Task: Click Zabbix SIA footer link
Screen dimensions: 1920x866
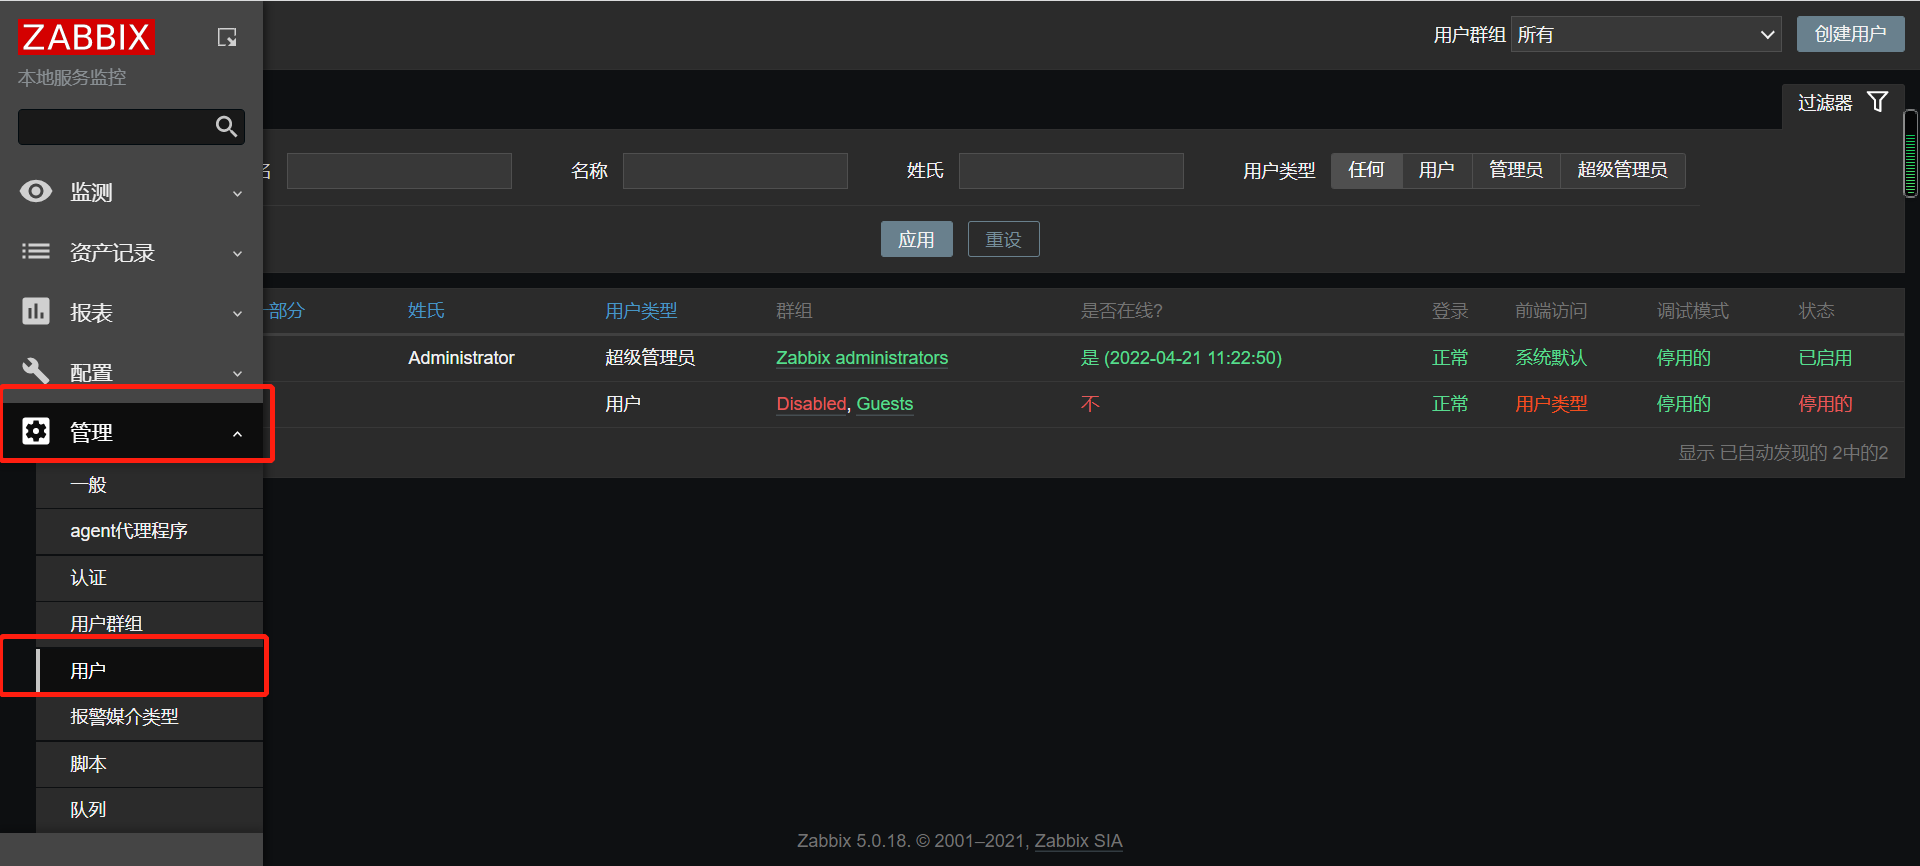Action: tap(1078, 841)
